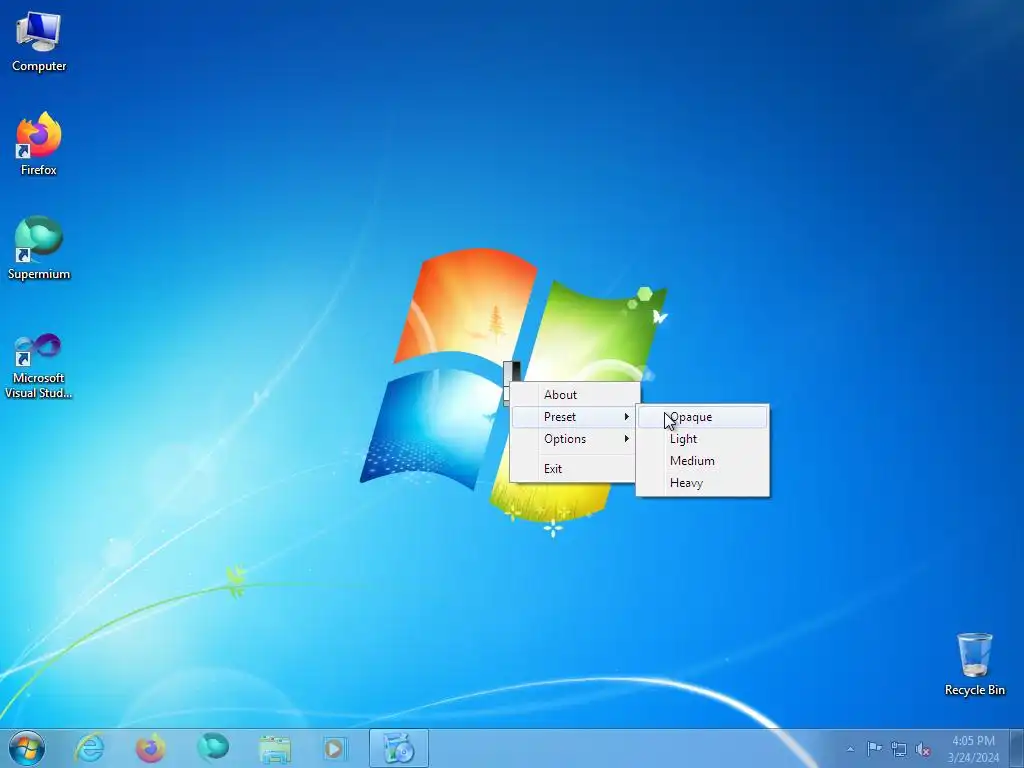Screen dimensions: 1024x768
Task: Launch Supermium from the taskbar
Action: [213, 748]
